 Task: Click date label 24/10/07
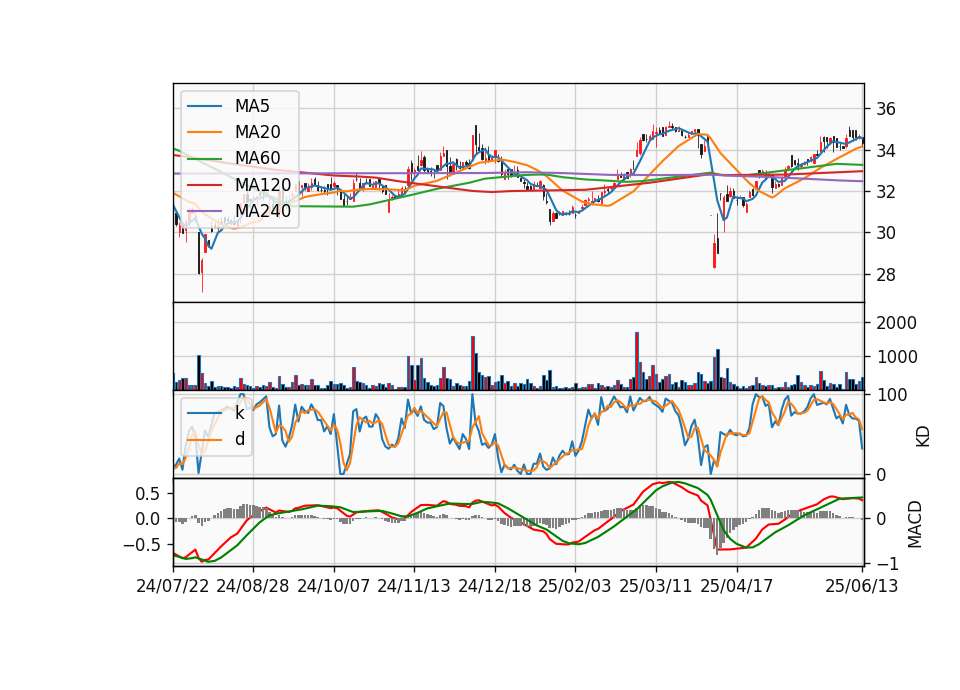(x=334, y=586)
